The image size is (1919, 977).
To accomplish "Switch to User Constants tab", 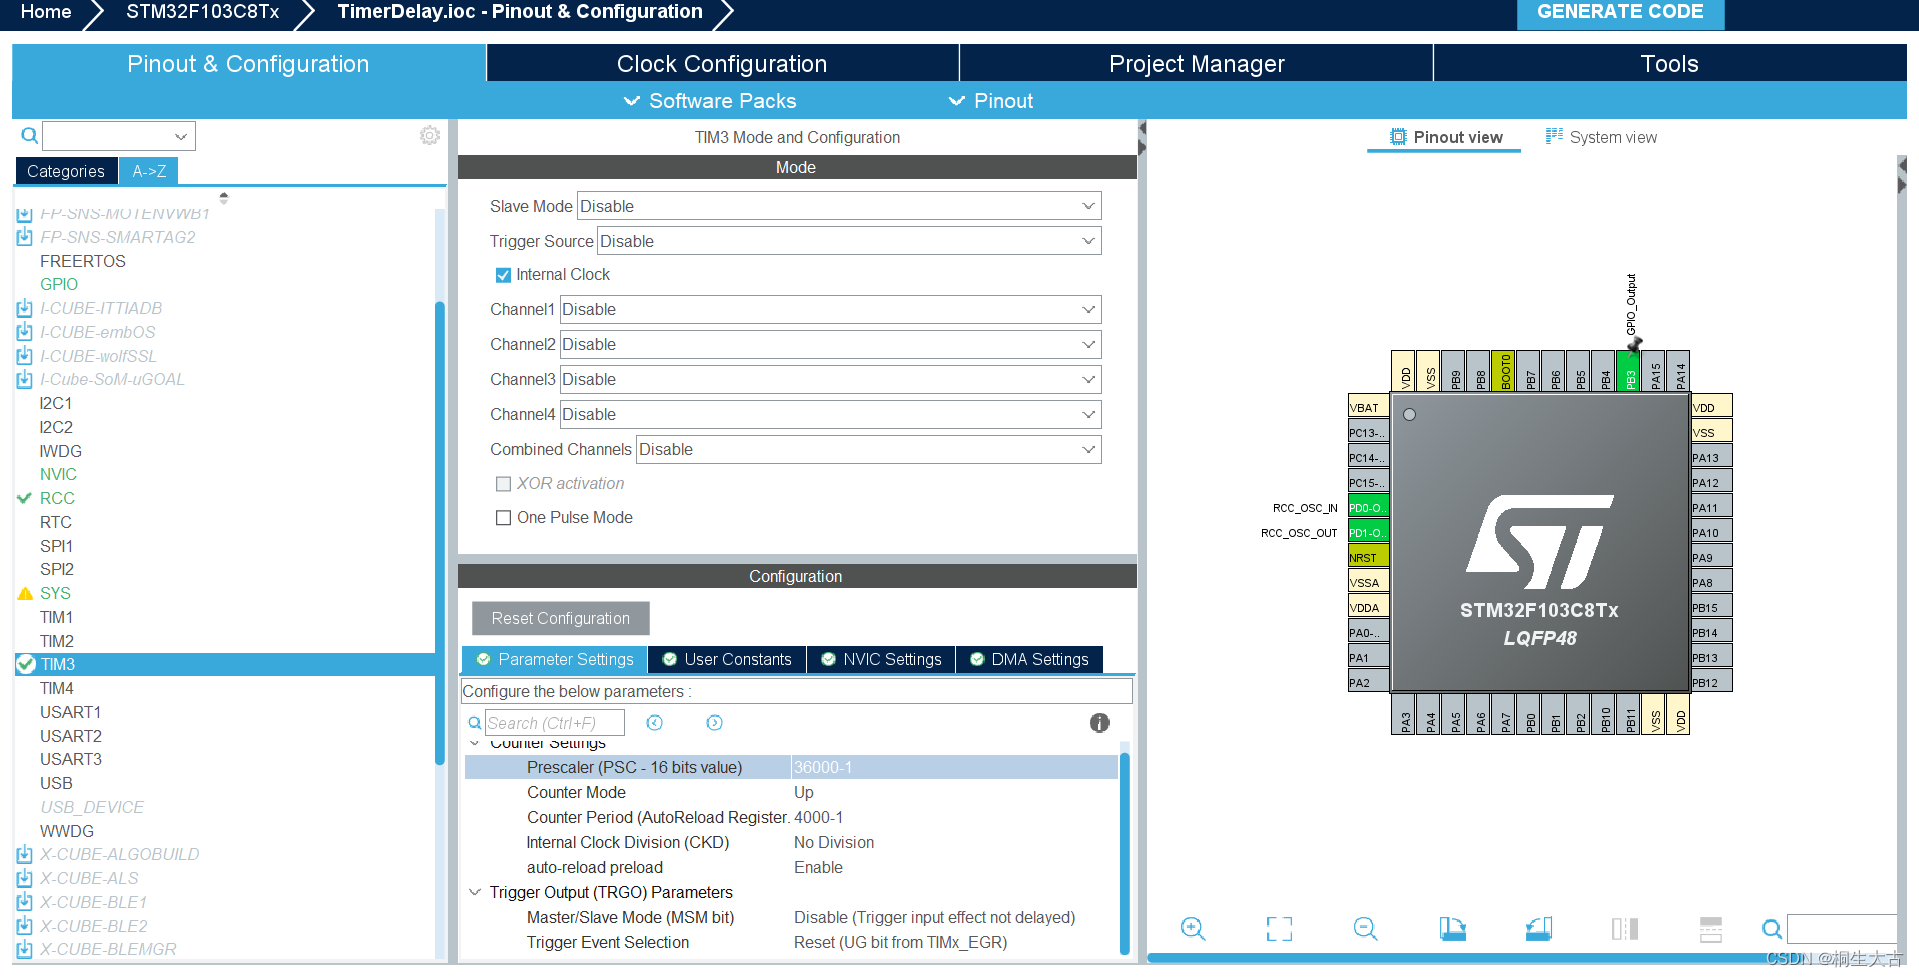I will 727,660.
